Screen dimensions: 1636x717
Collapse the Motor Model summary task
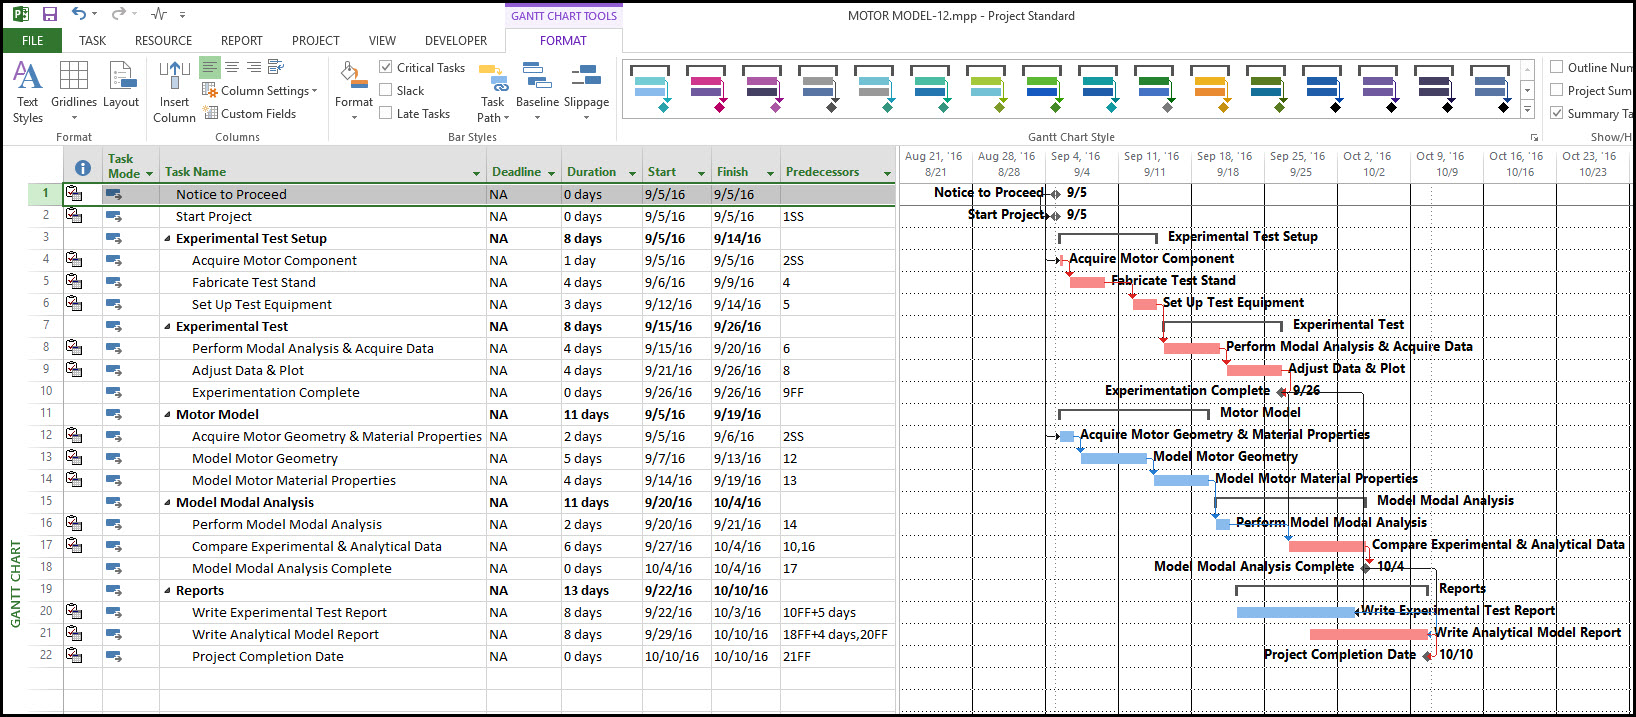[x=167, y=415]
